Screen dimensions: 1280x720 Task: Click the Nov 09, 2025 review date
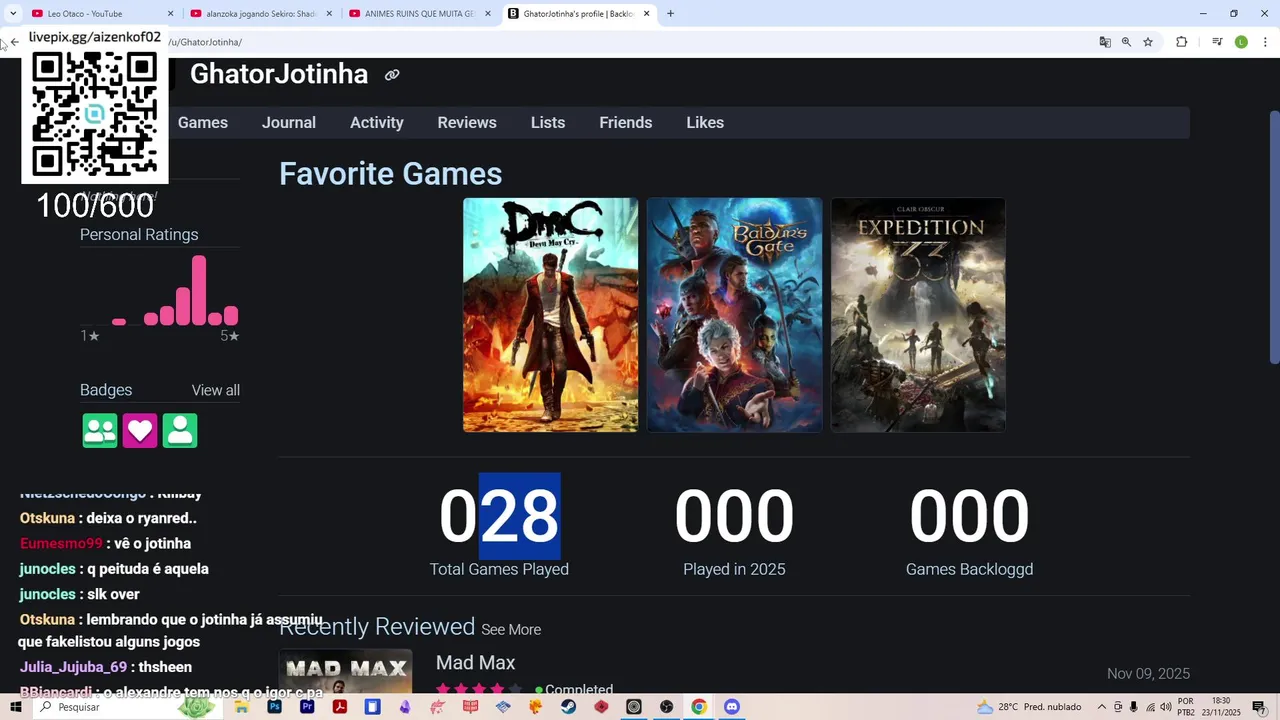pyautogui.click(x=1148, y=674)
